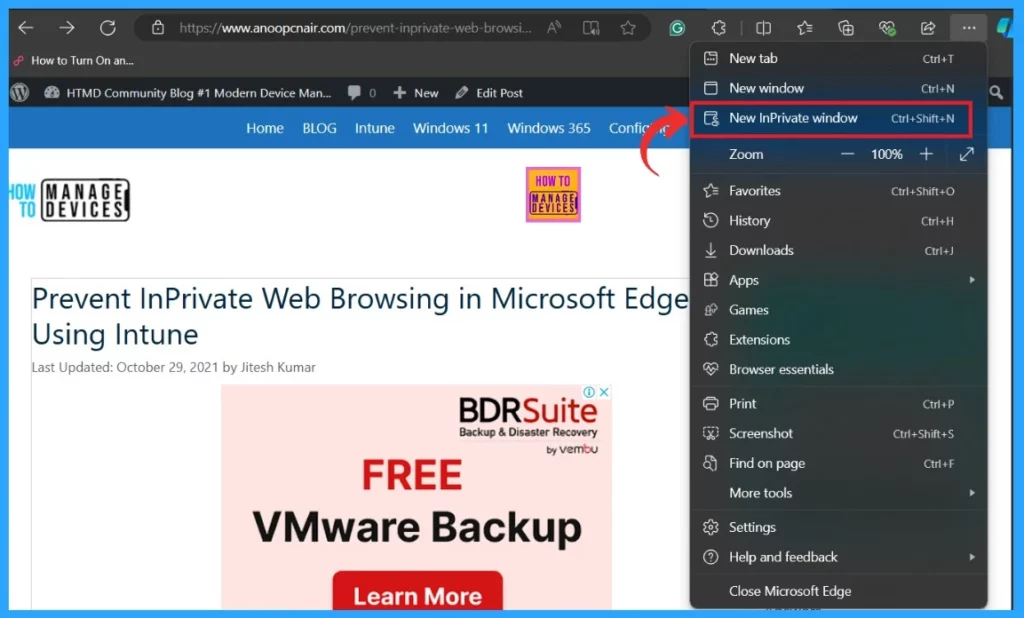This screenshot has height=618, width=1024.
Task: Choose Close Microsoft Edge
Action: coord(839,591)
